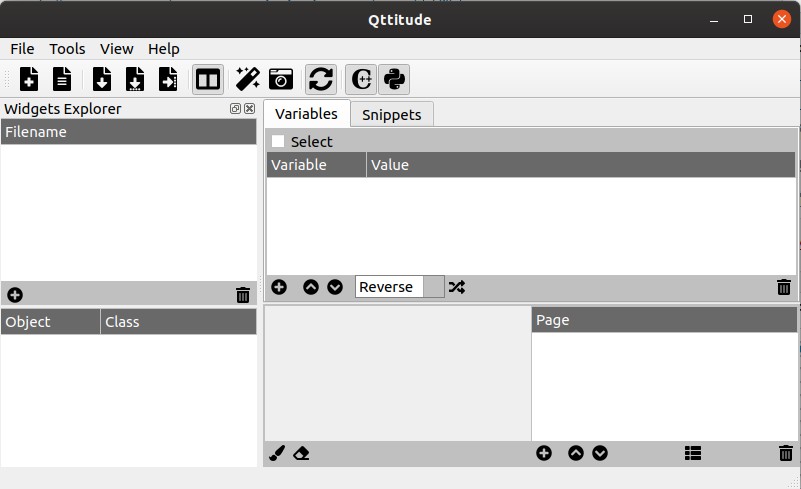This screenshot has height=489, width=801.
Task: Float the Widgets Explorer panel
Action: pos(235,108)
